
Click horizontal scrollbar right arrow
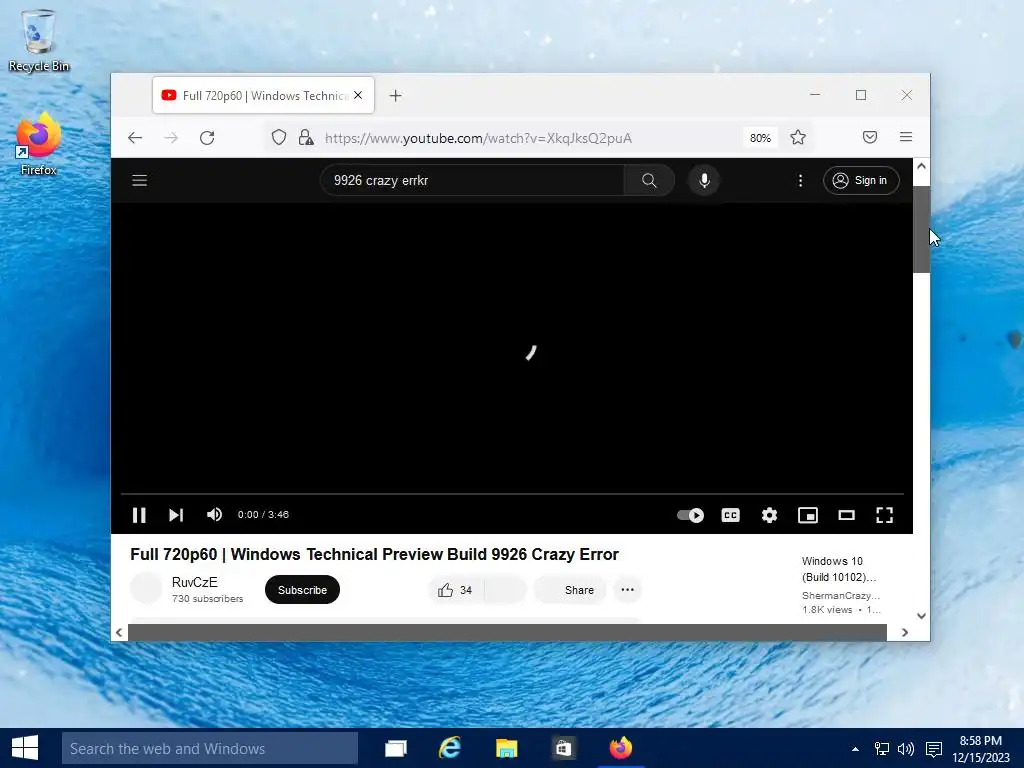(x=904, y=632)
